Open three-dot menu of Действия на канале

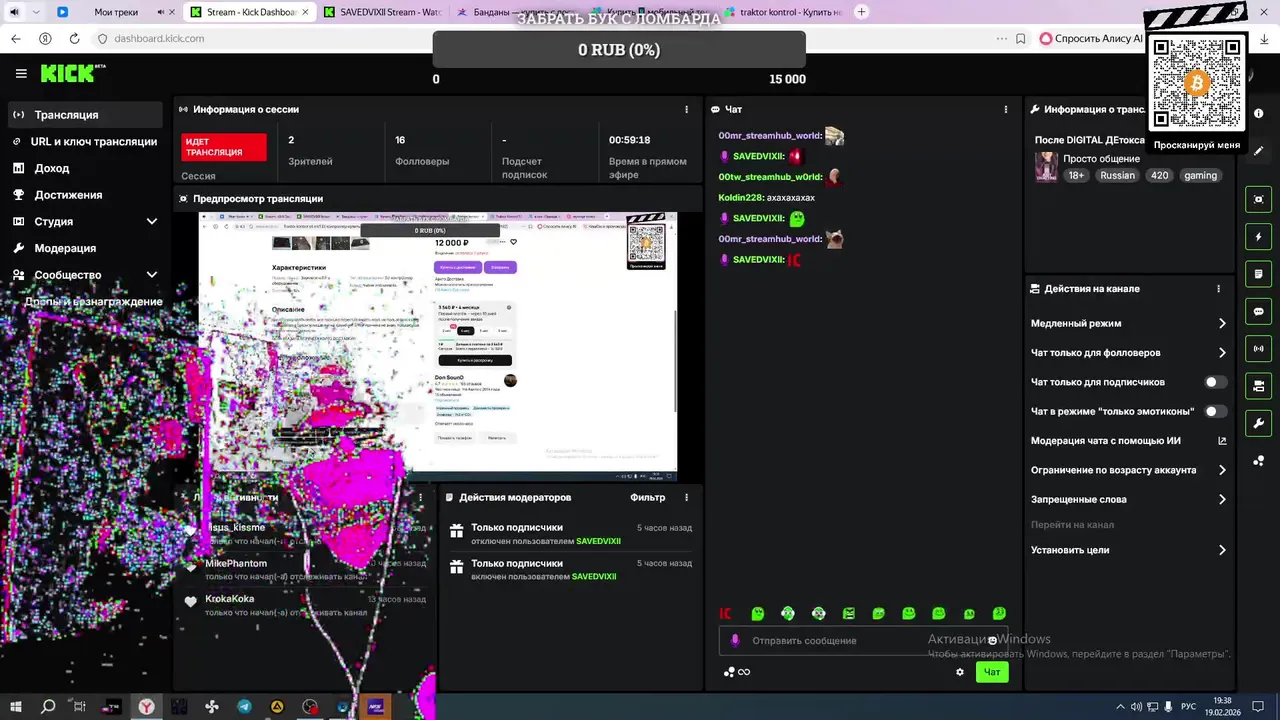1218,288
